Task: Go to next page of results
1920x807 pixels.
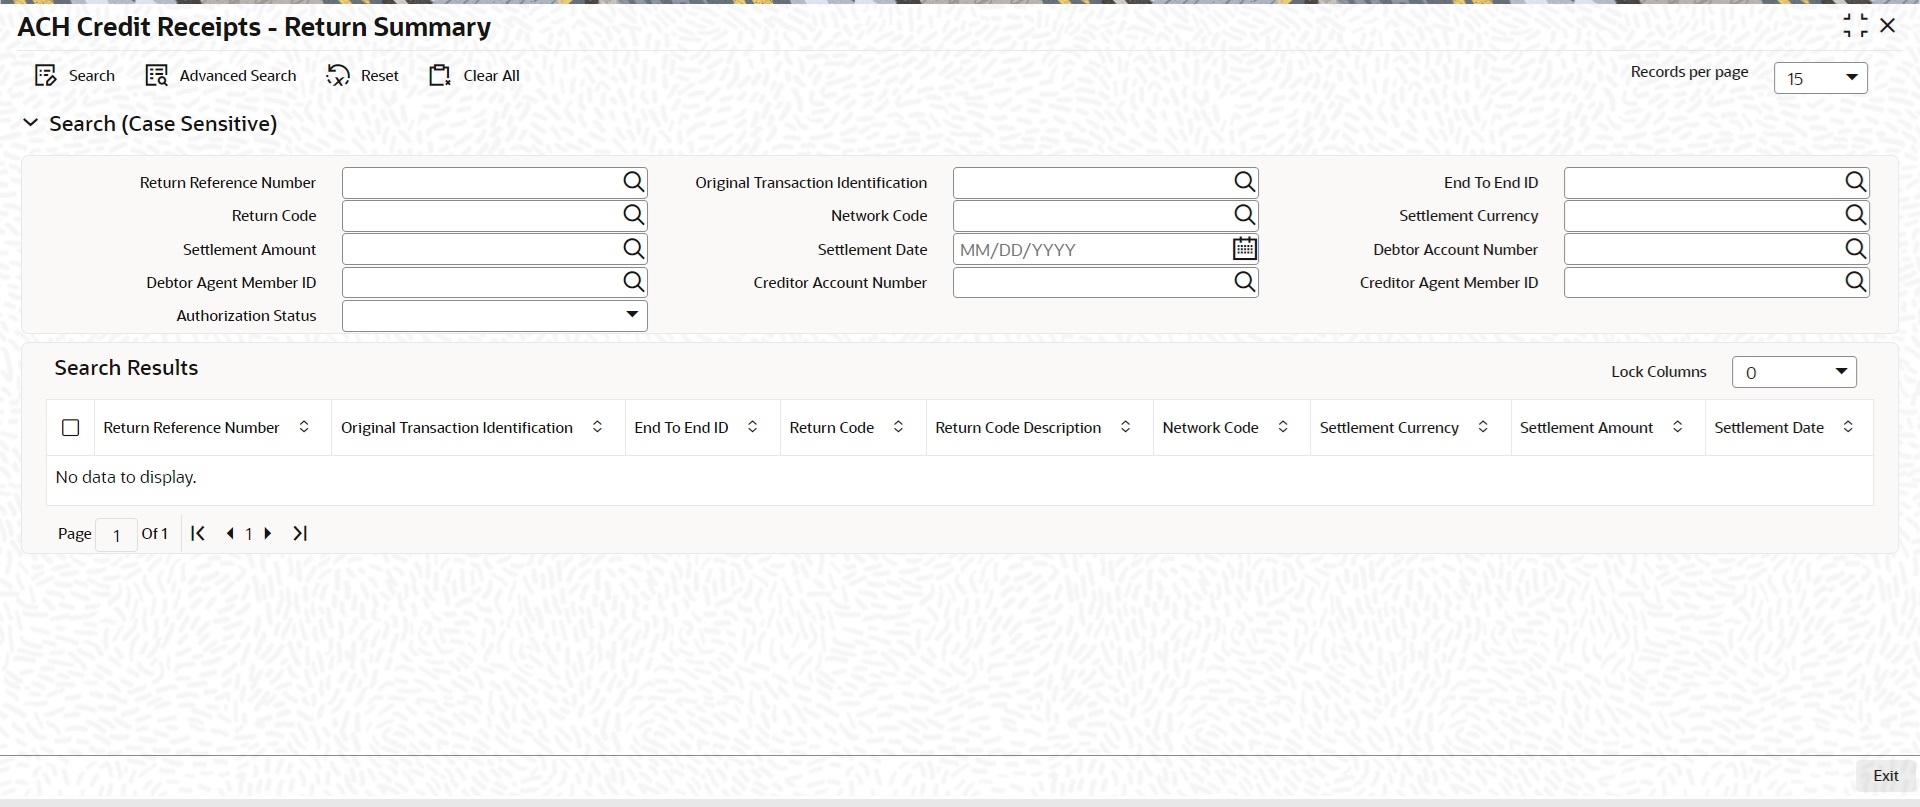Action: pos(268,534)
